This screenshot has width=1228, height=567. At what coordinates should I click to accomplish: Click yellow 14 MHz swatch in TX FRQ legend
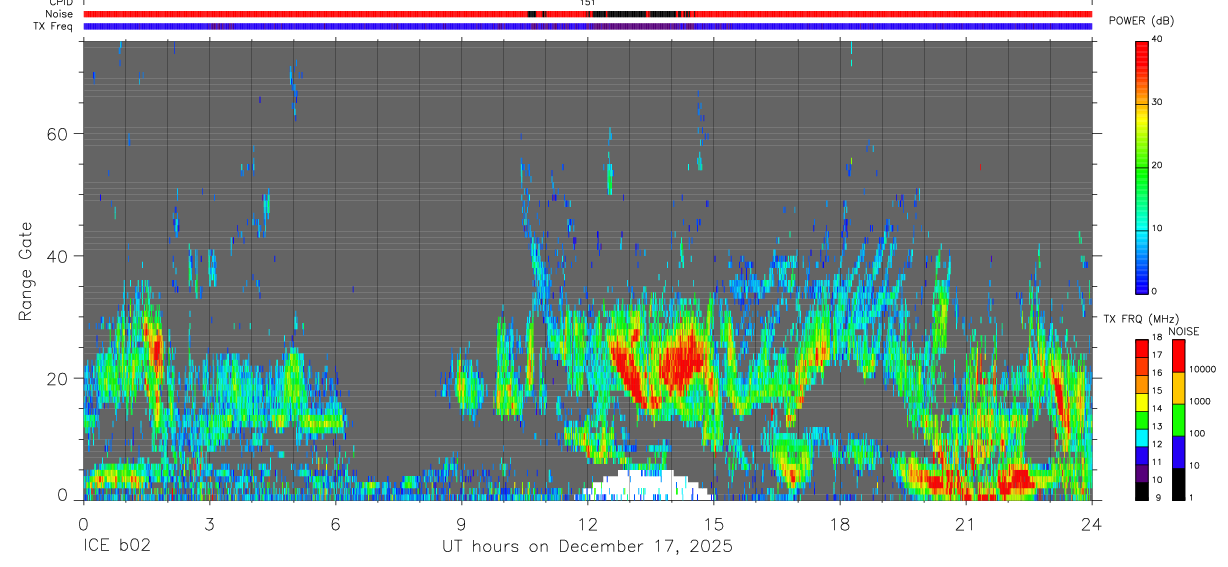coord(1142,401)
